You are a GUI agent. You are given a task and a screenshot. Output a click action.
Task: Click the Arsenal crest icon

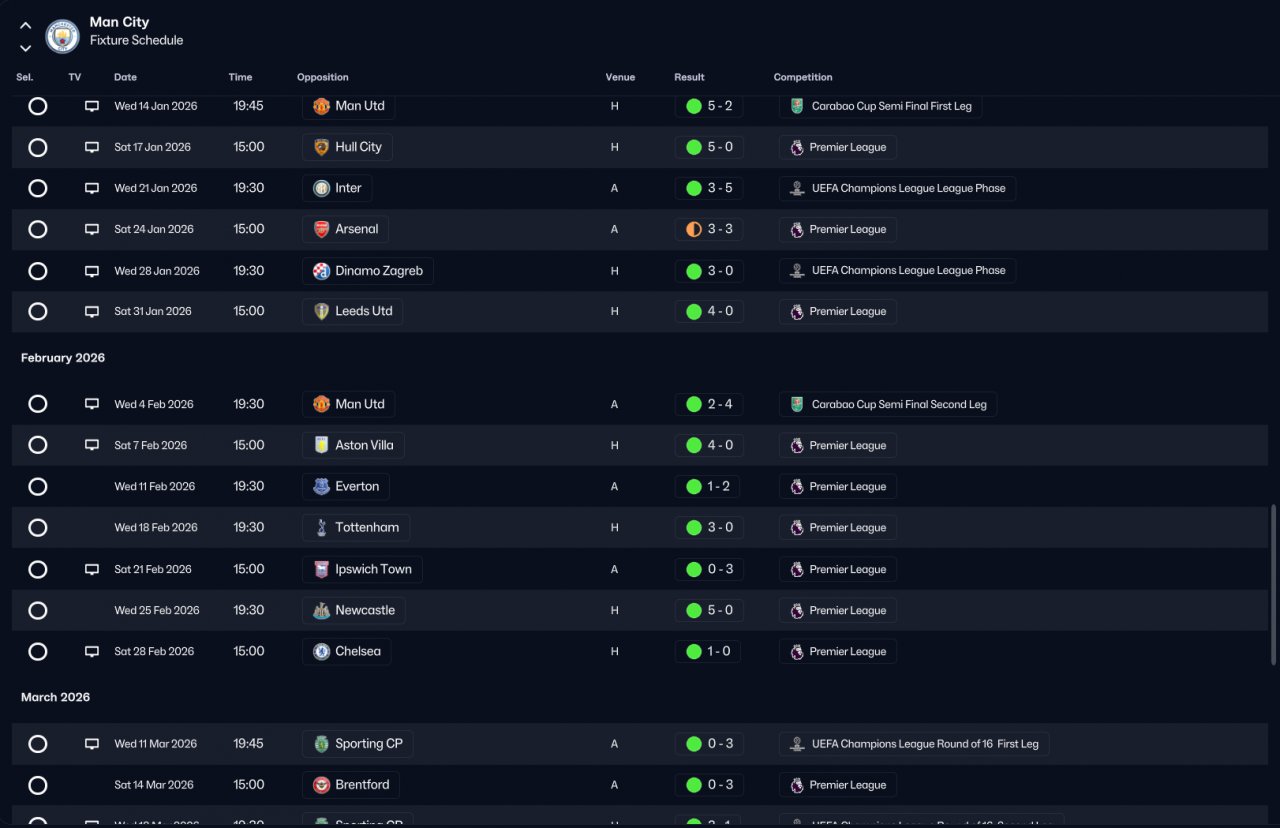coord(321,229)
